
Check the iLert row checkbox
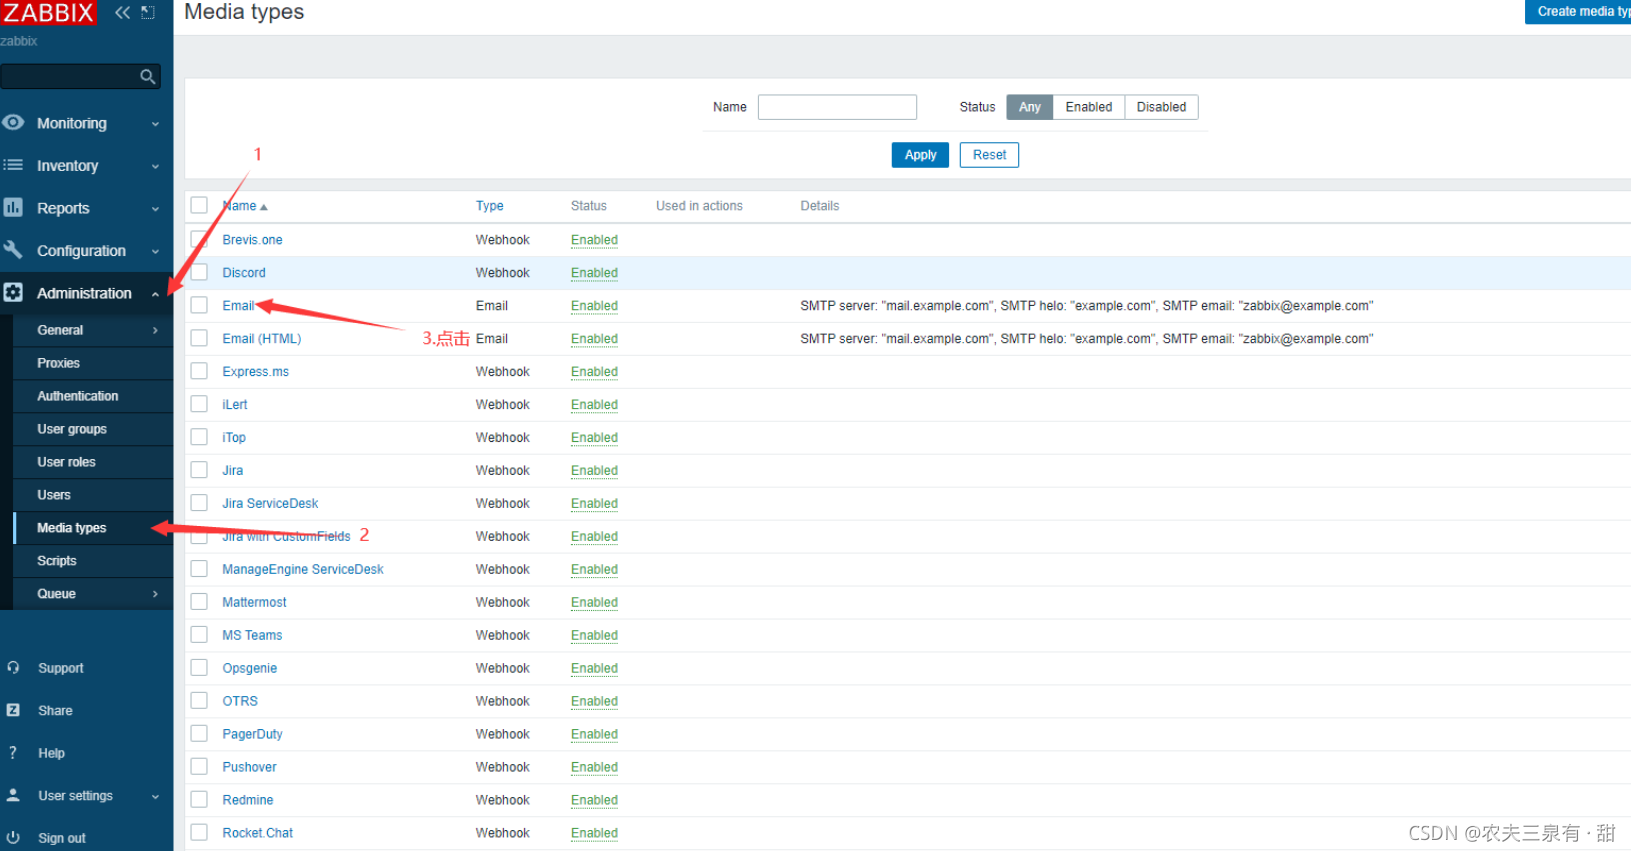point(199,404)
